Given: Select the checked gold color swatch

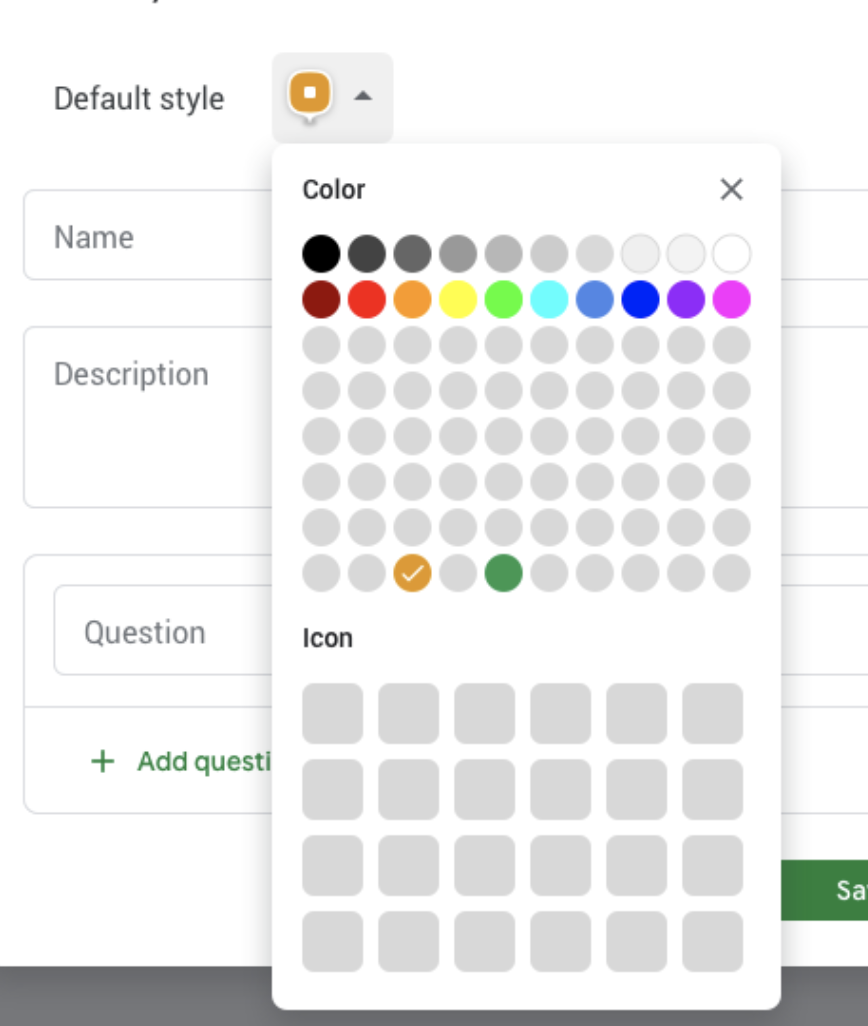Looking at the screenshot, I should coord(413,573).
